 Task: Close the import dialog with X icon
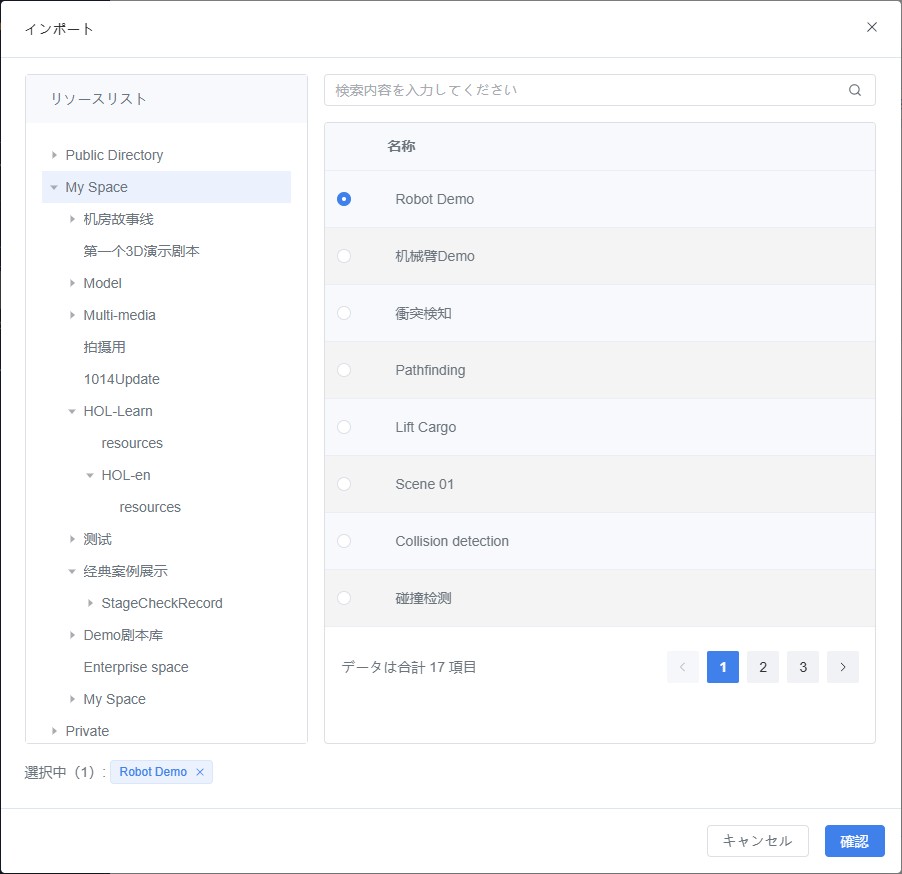(x=871, y=27)
